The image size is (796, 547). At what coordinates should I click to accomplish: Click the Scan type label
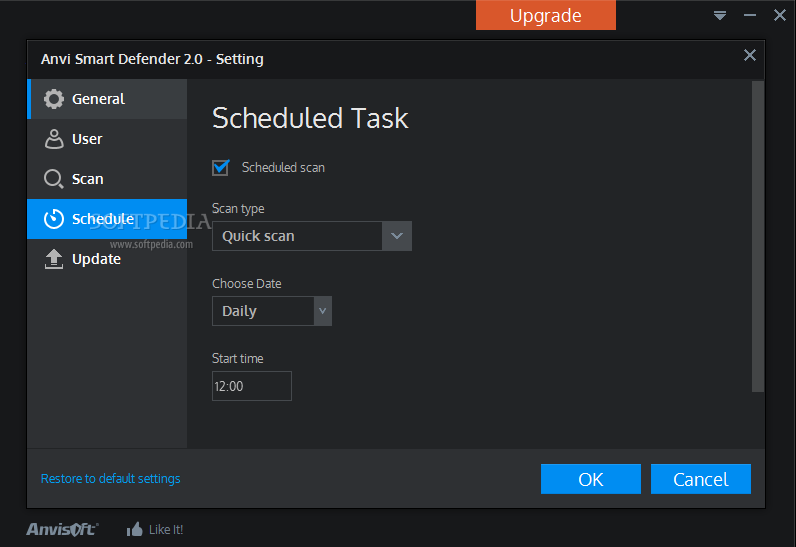pos(238,209)
